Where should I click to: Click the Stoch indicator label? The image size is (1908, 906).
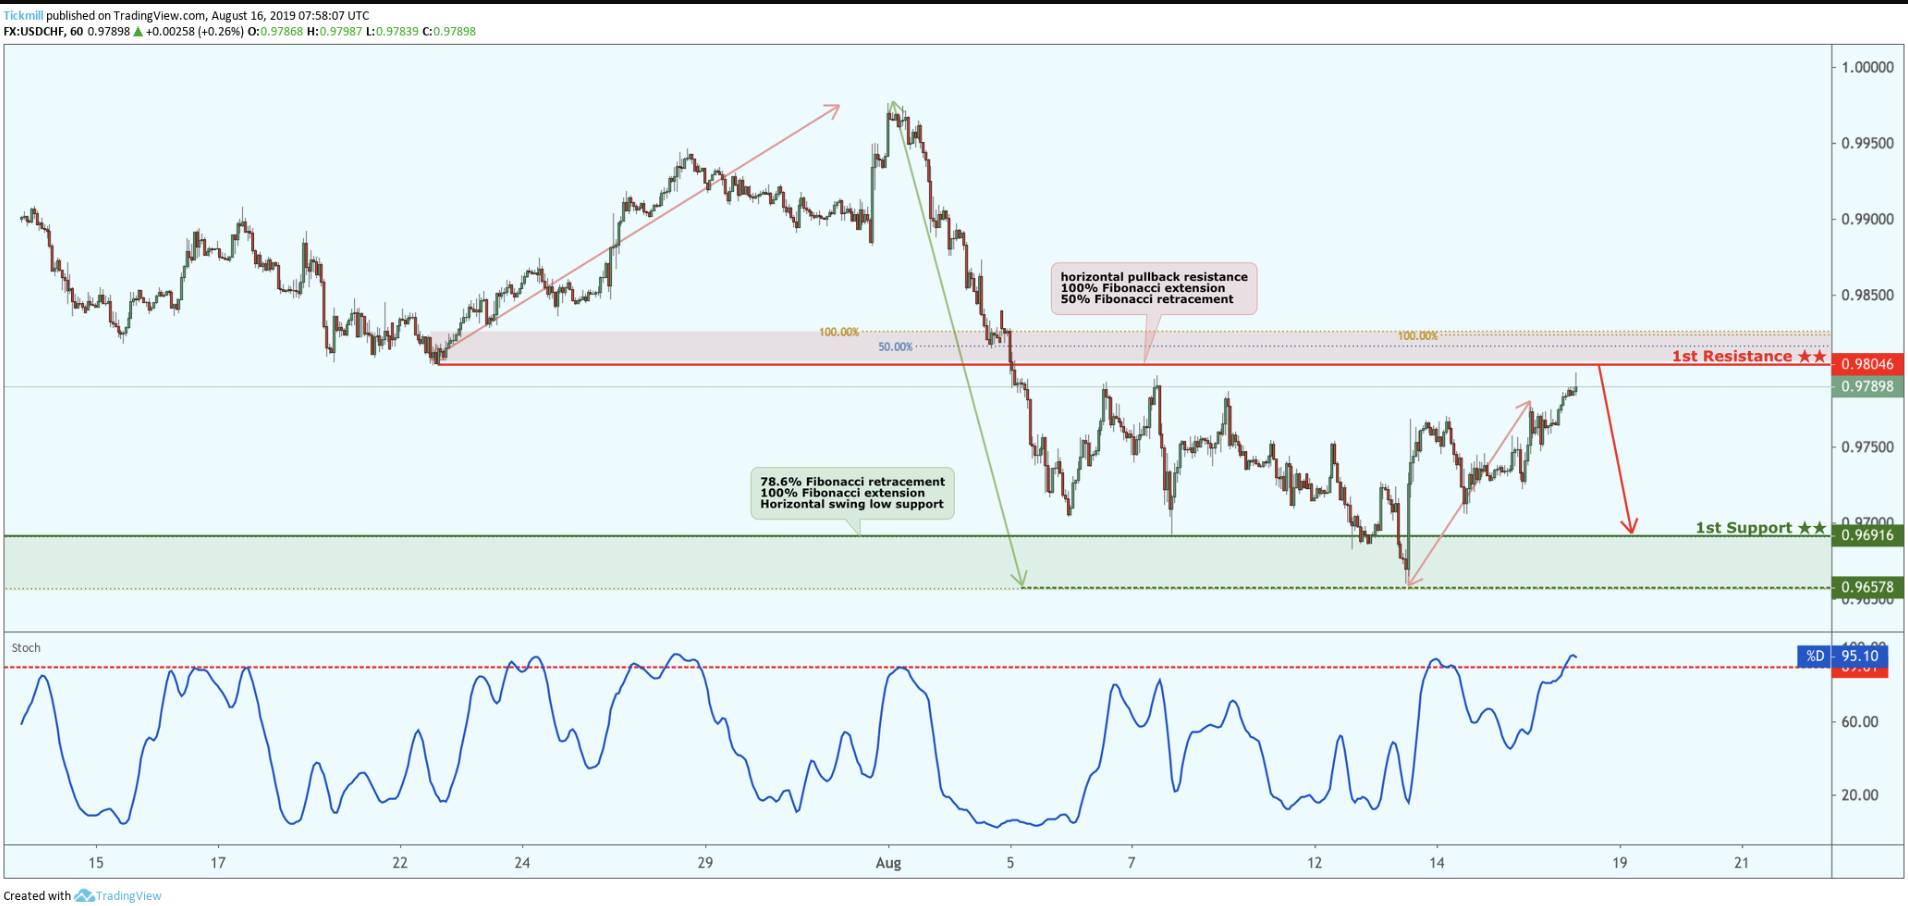(x=26, y=648)
